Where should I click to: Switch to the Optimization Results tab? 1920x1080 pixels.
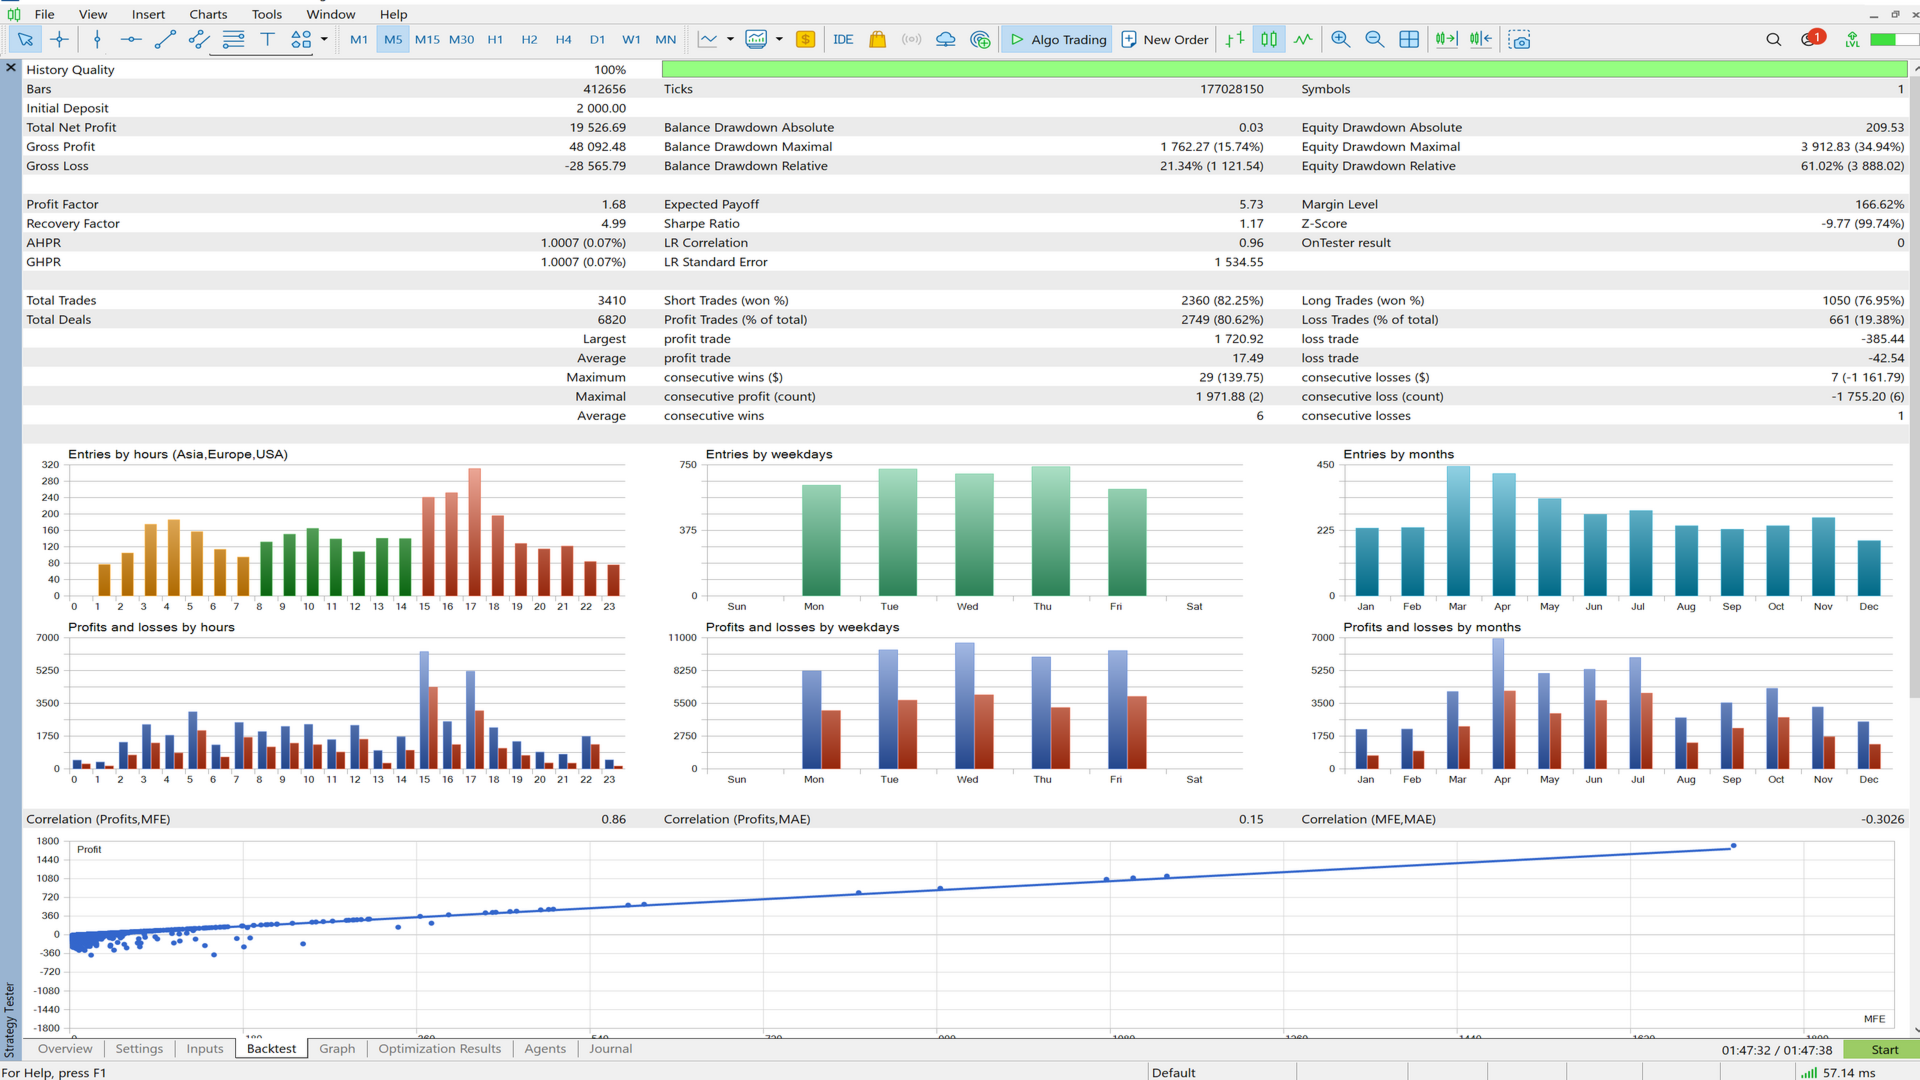pyautogui.click(x=439, y=1049)
